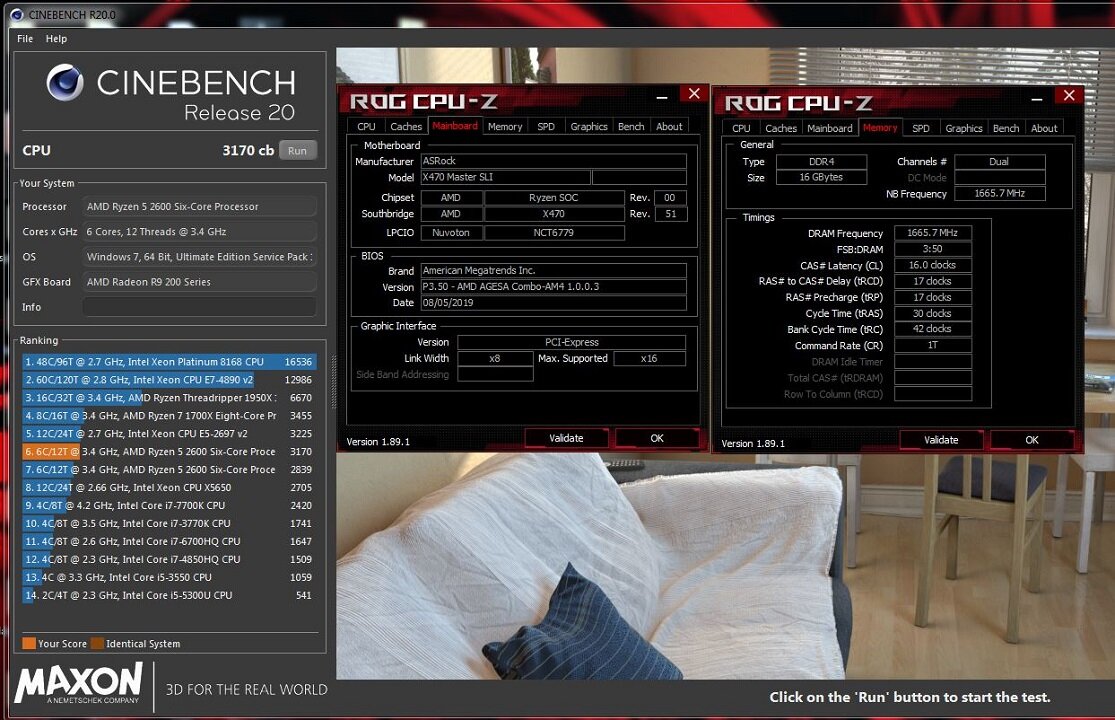
Task: Click the CAS# Latency value 16.0 clocks
Action: tap(932, 265)
